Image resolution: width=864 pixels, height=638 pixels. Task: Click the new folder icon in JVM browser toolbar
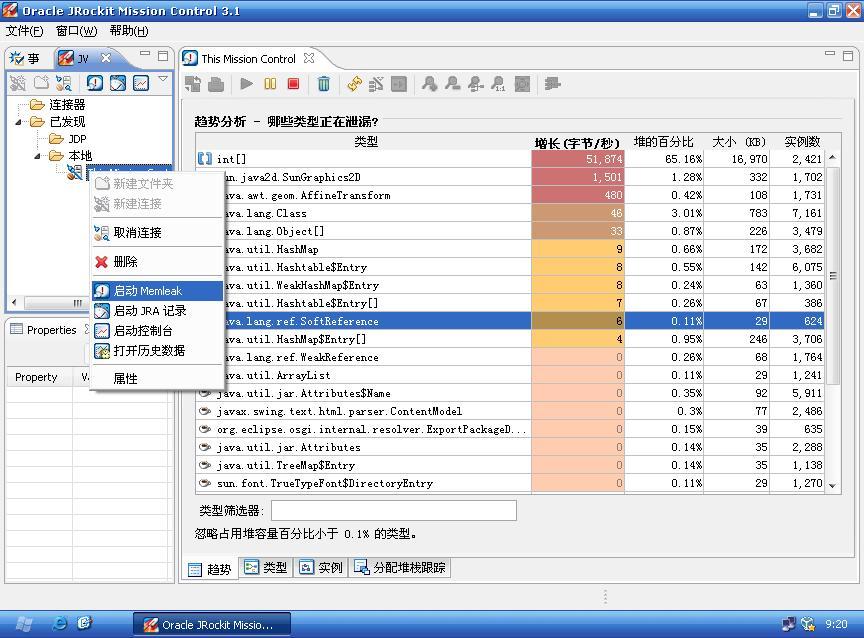(41, 83)
